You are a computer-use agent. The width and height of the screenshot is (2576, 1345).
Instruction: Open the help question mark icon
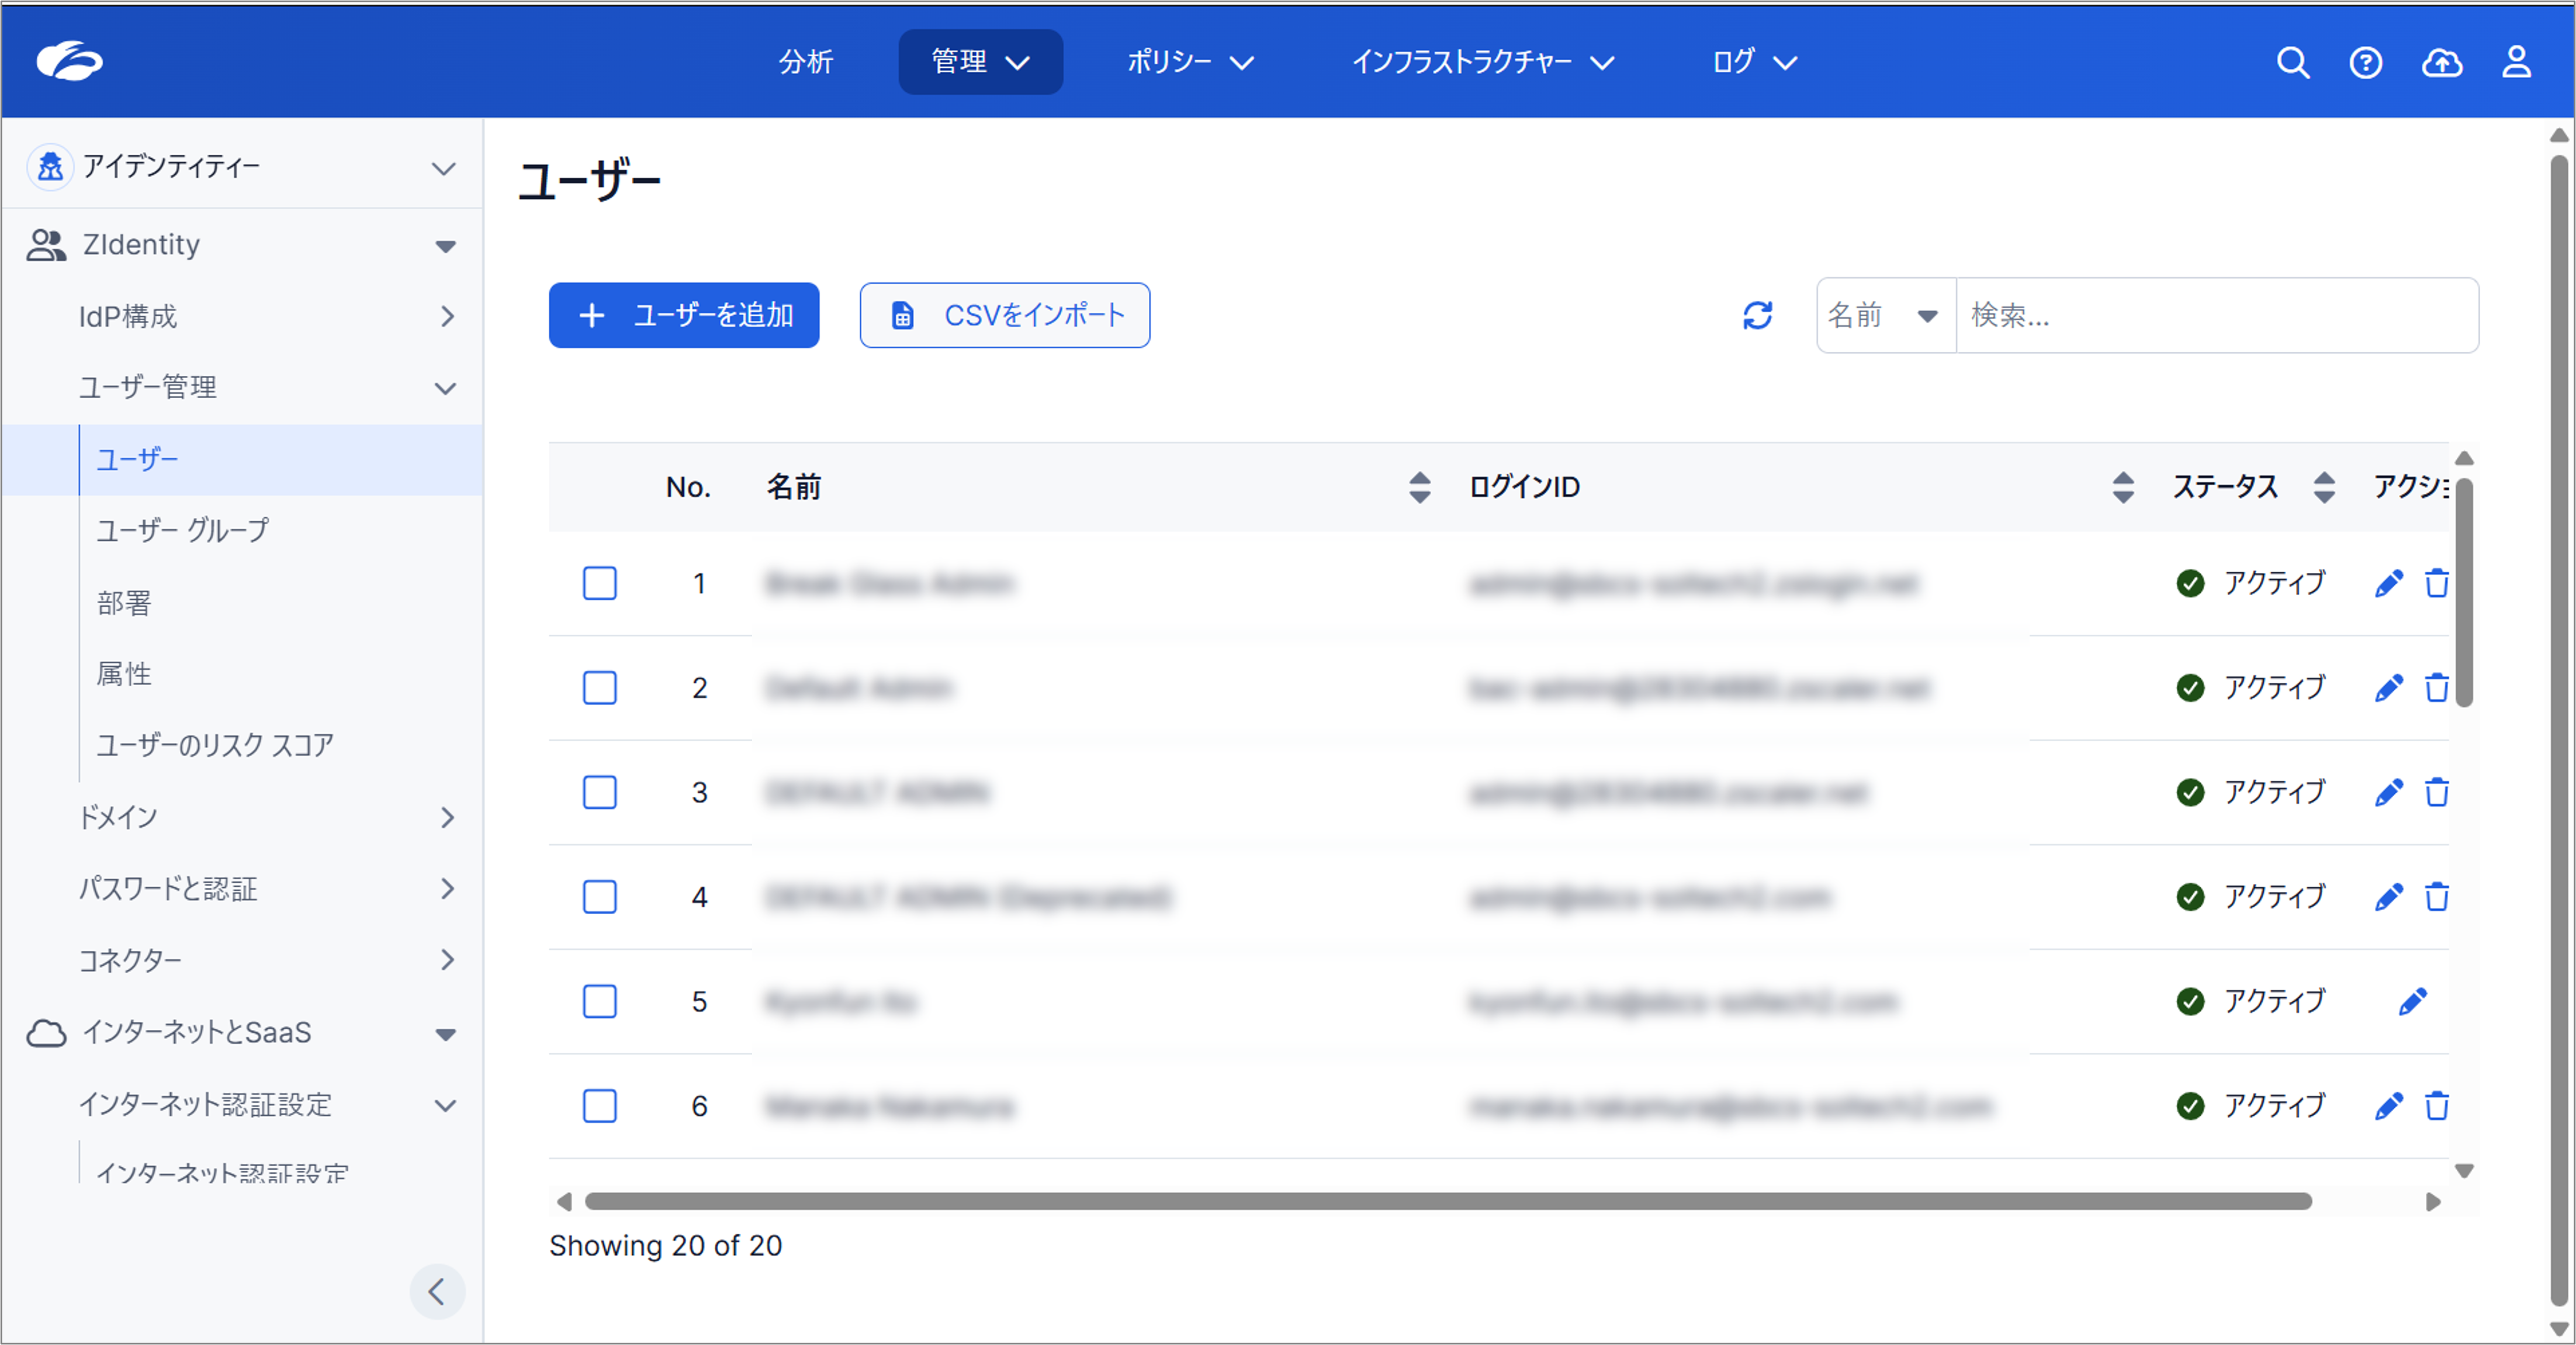[x=2365, y=63]
